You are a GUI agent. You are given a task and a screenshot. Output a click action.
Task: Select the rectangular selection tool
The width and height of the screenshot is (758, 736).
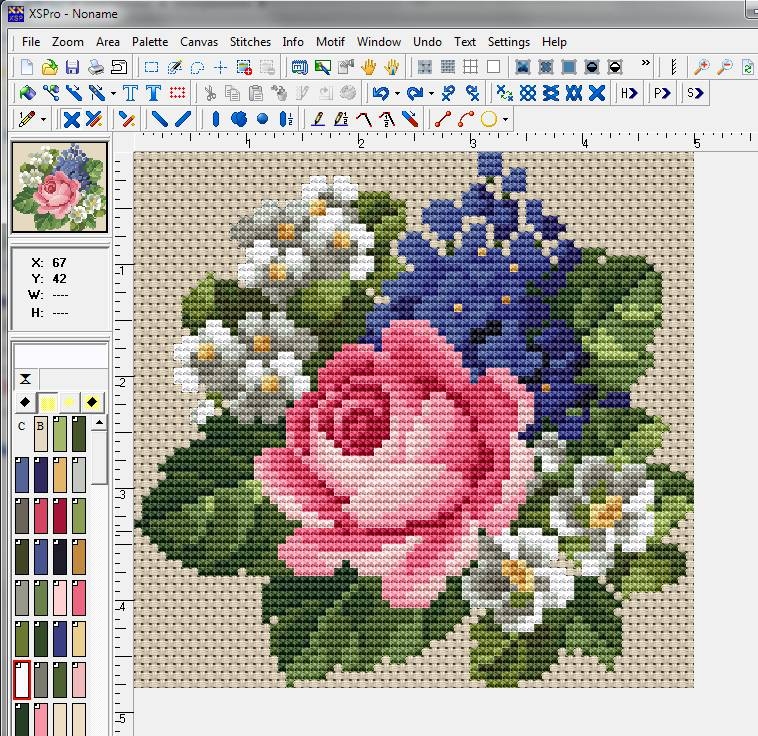tap(151, 67)
